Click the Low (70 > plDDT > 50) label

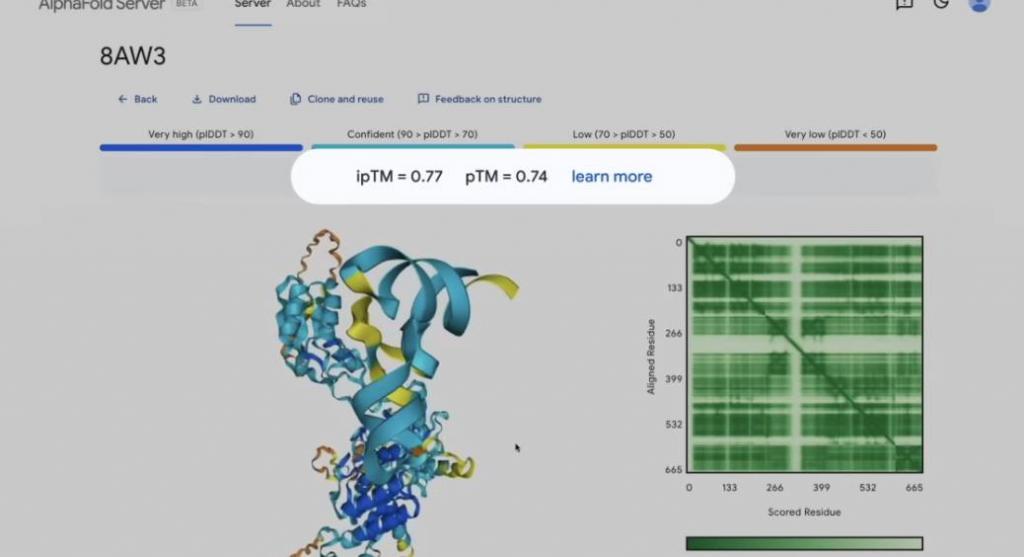(624, 135)
